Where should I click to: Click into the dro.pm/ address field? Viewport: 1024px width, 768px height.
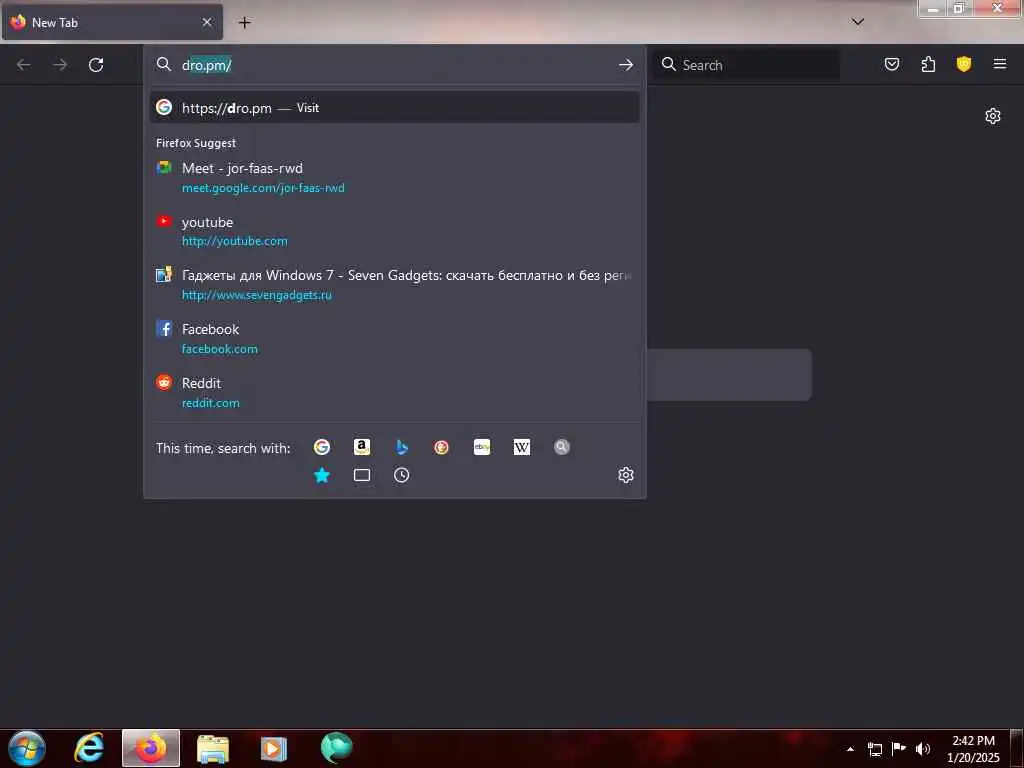coord(392,65)
